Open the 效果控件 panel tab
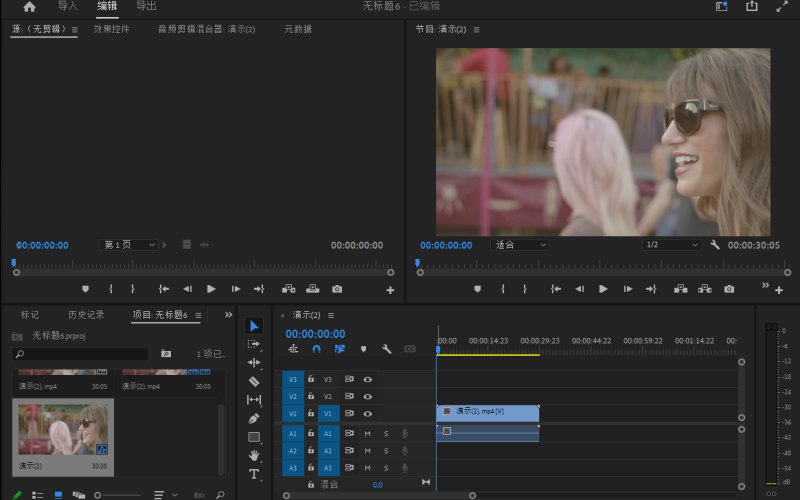Viewport: 800px width, 500px height. click(111, 29)
